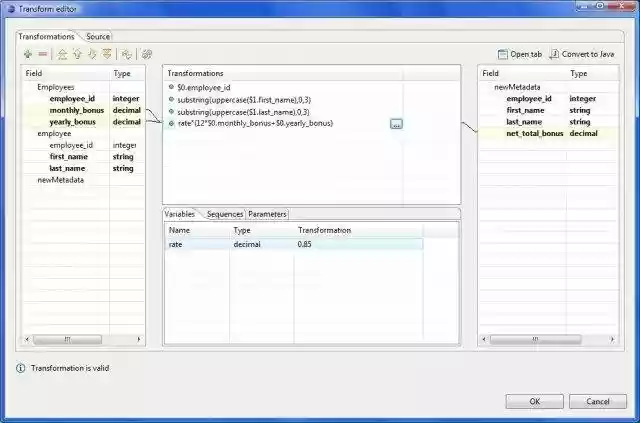Screen dimensions: 640x423
Task: Open the ellipsis editor for rate transformation
Action: click(x=396, y=124)
